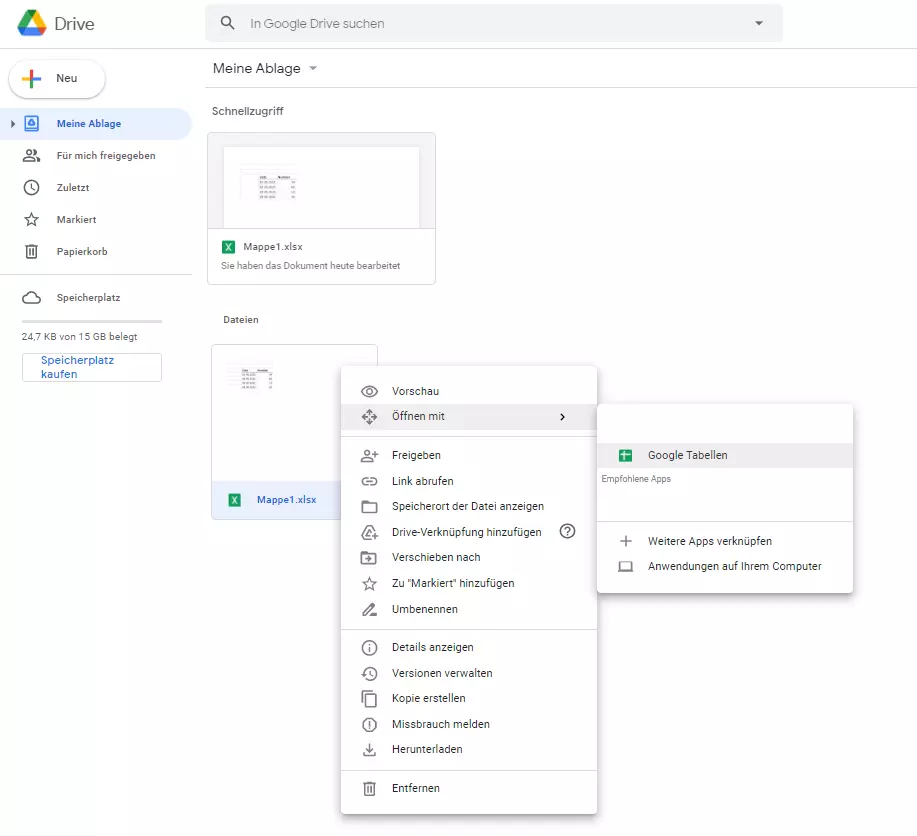Viewport: 917px width, 836px height.
Task: Expand the Meine Ablage tree in sidebar
Action: tap(12, 123)
